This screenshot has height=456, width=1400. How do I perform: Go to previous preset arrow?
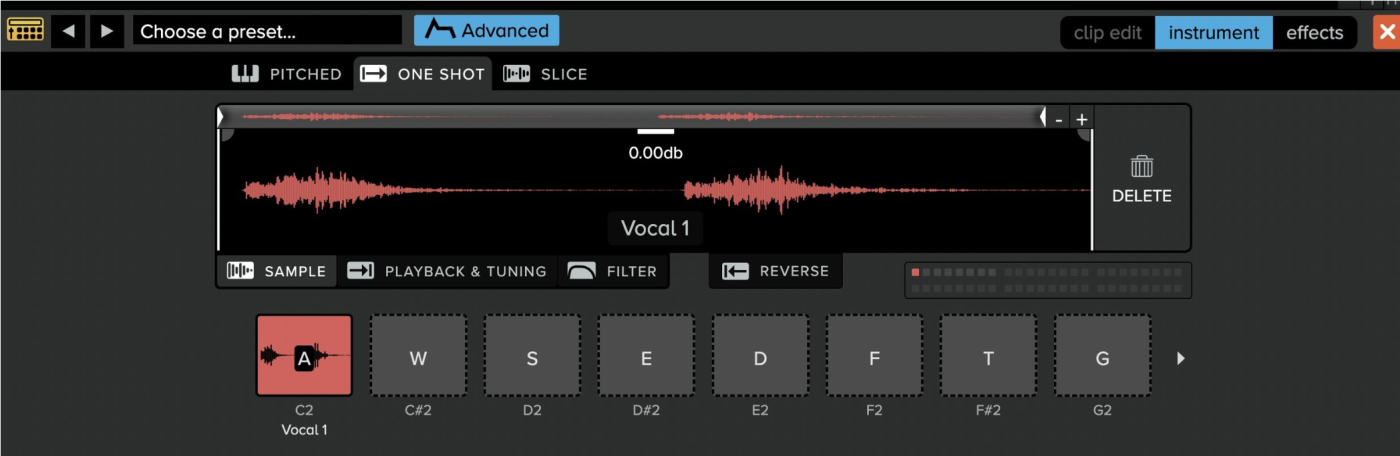[68, 31]
